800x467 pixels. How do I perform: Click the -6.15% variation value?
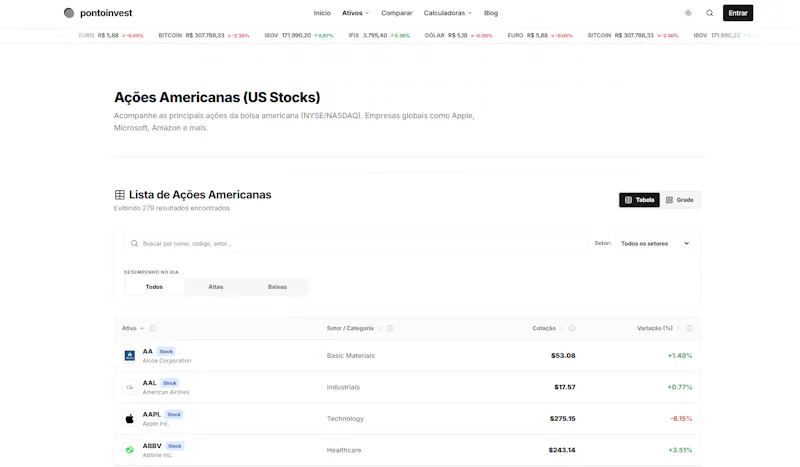point(681,419)
